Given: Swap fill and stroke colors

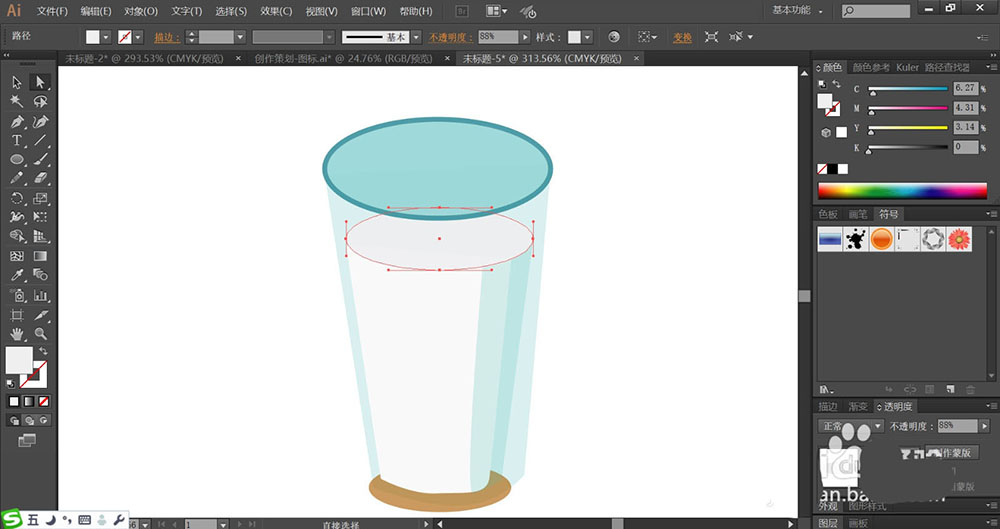Looking at the screenshot, I should click(43, 350).
